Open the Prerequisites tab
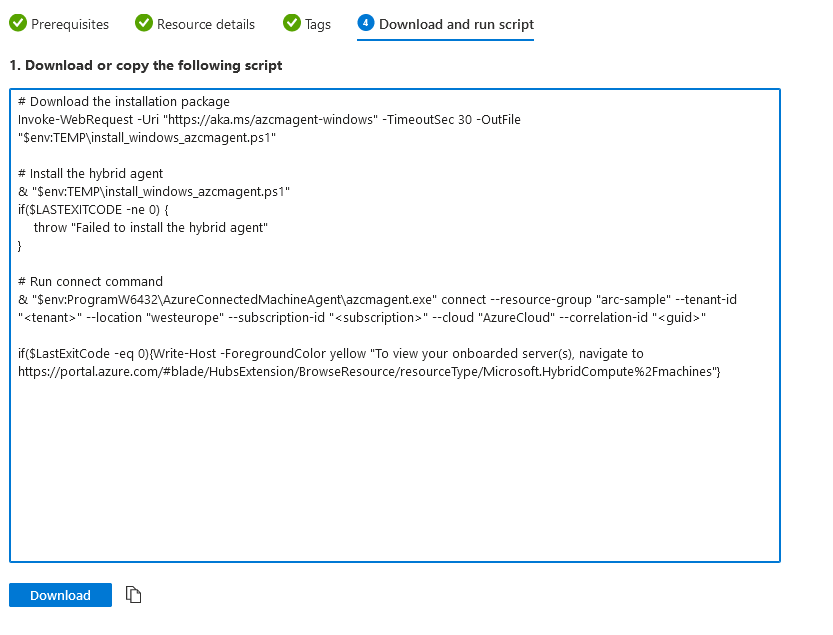This screenshot has width=833, height=635. coord(60,24)
